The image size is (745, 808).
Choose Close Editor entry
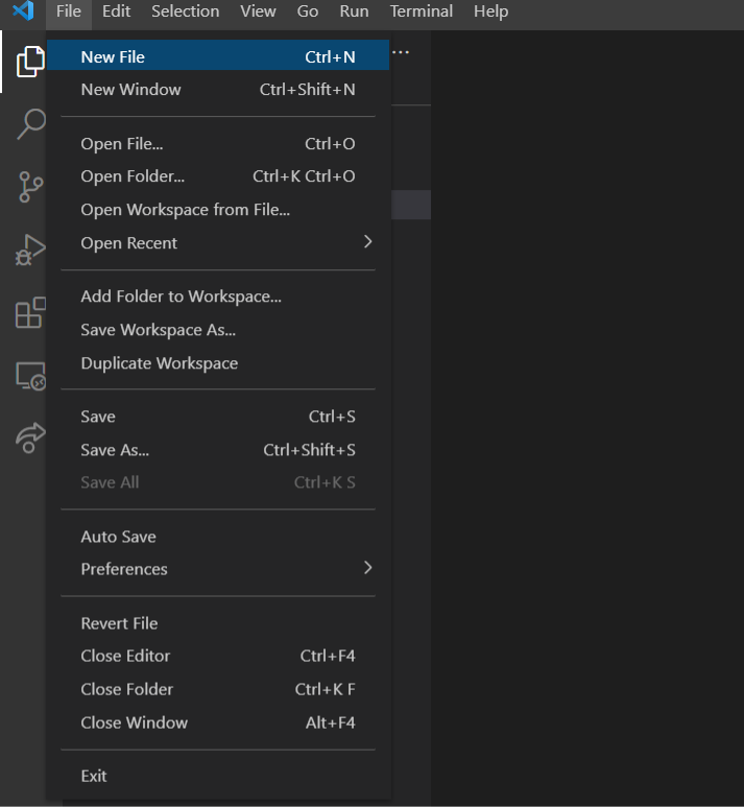218,656
